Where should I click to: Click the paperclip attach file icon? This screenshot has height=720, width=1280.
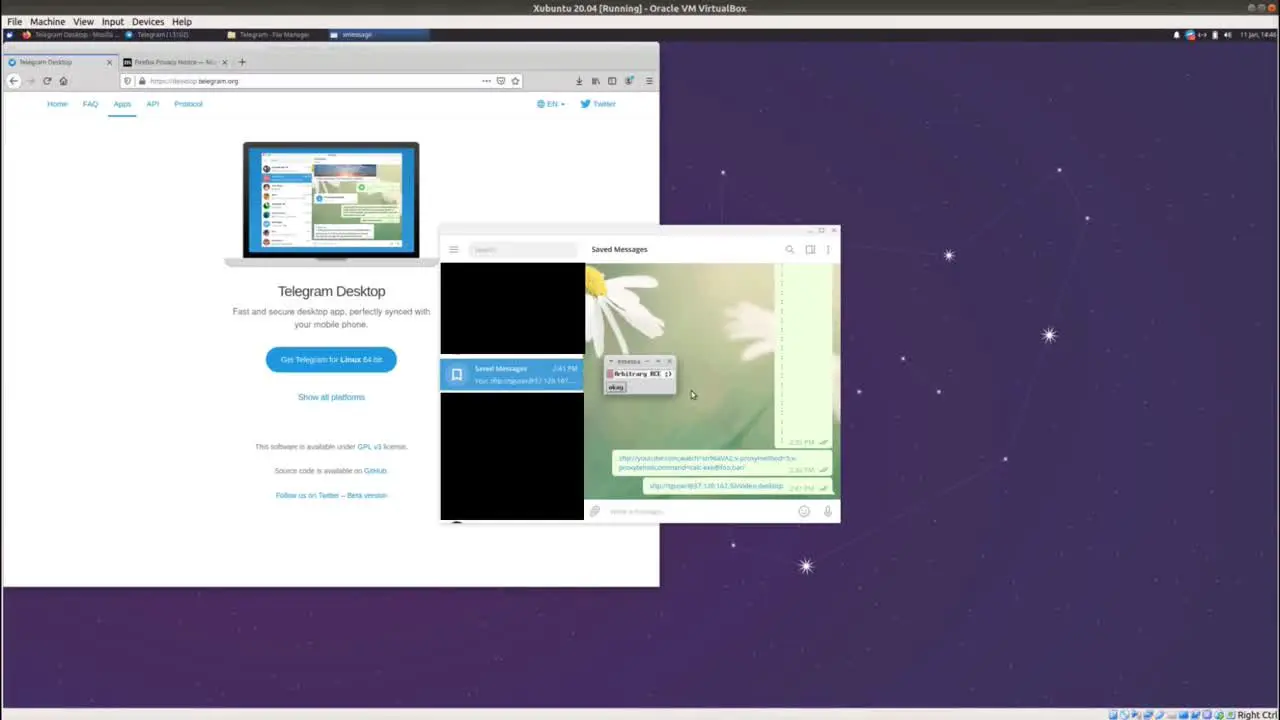tap(595, 511)
